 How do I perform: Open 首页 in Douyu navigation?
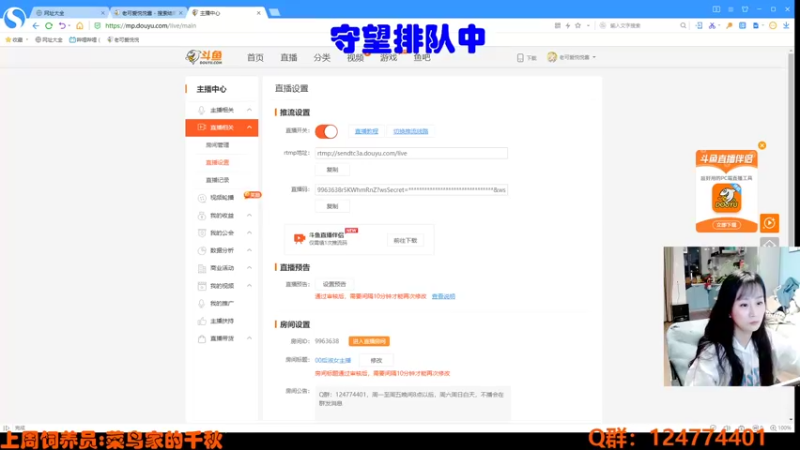pyautogui.click(x=255, y=58)
